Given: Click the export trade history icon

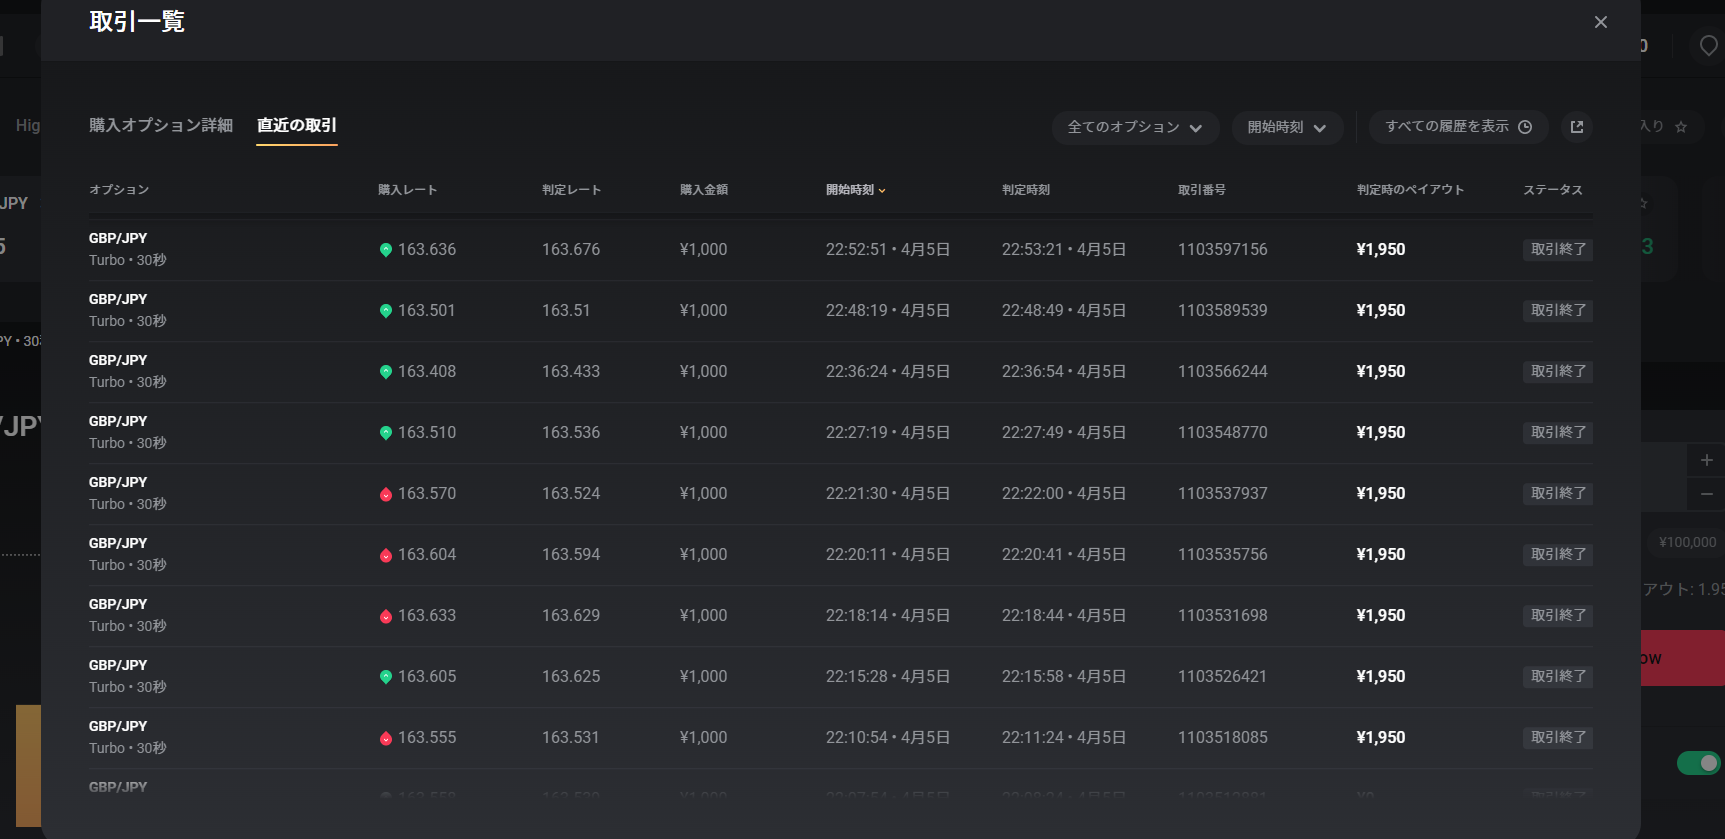Looking at the screenshot, I should click(x=1577, y=127).
